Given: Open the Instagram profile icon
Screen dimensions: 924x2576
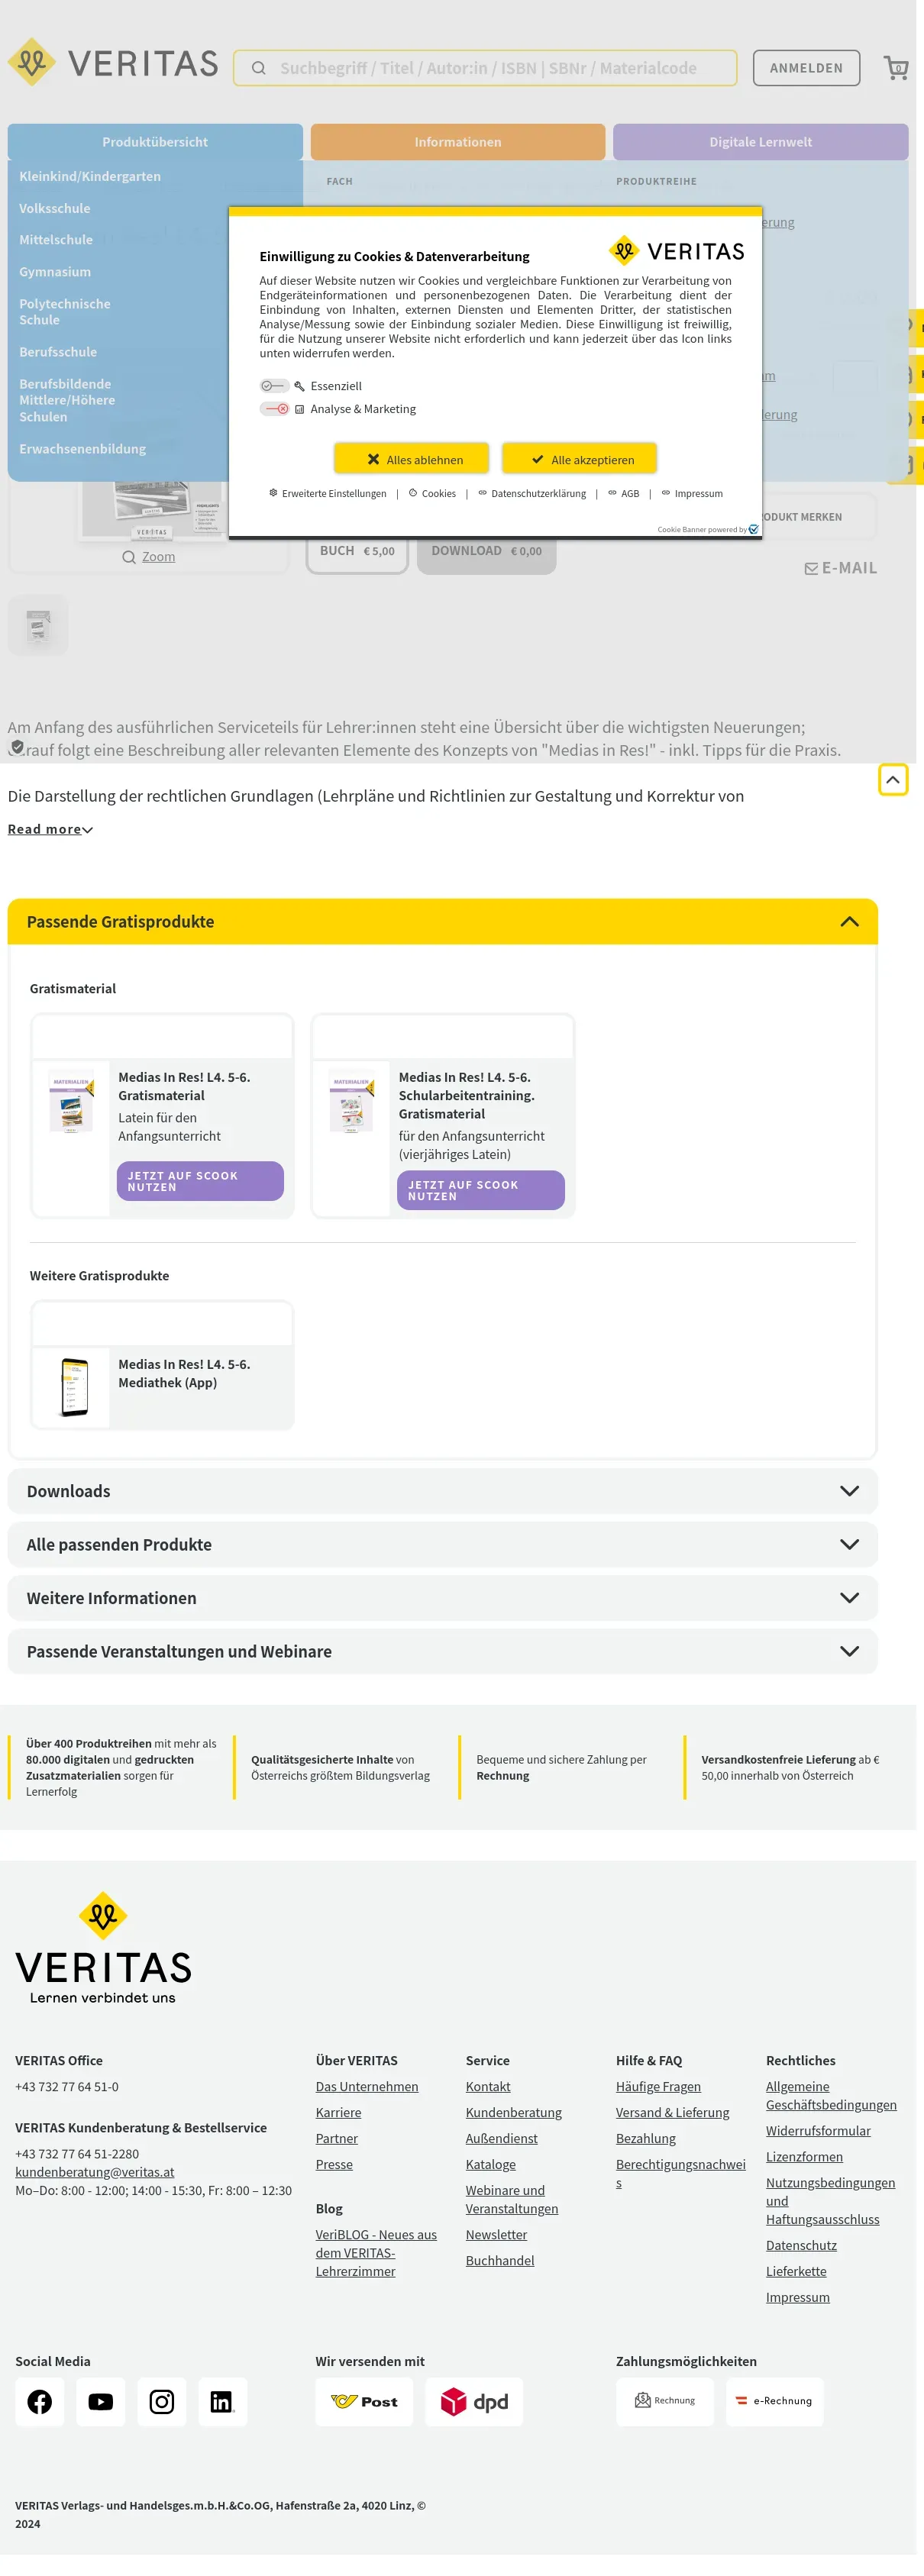Looking at the screenshot, I should (162, 2402).
